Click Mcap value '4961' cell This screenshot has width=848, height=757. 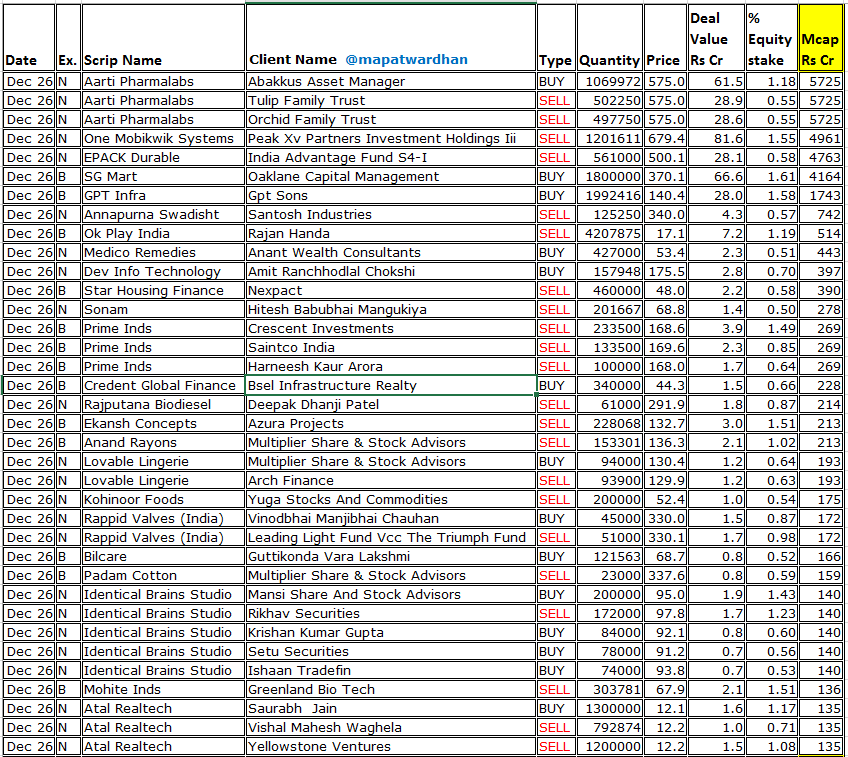pos(820,138)
